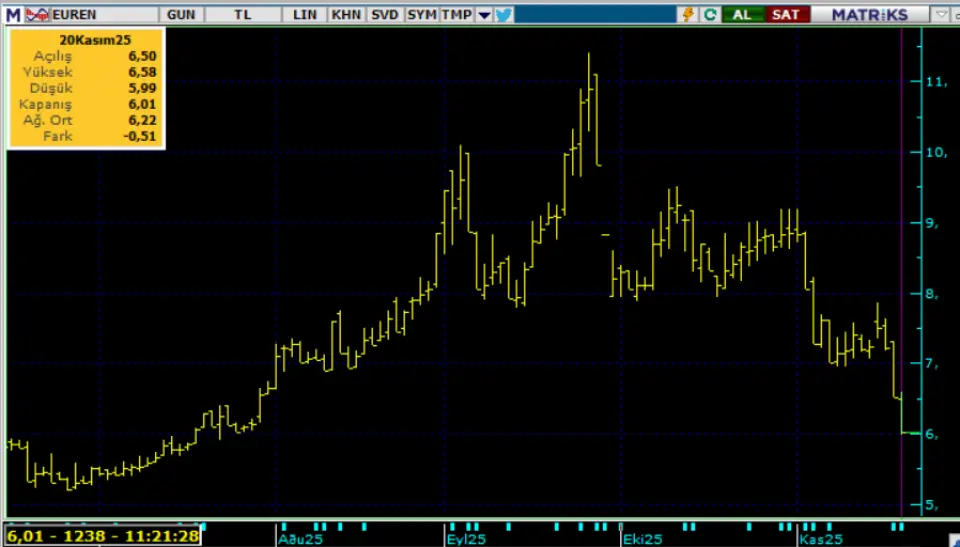This screenshot has width=960, height=547.
Task: Open the SYM symbol menu
Action: pos(421,15)
